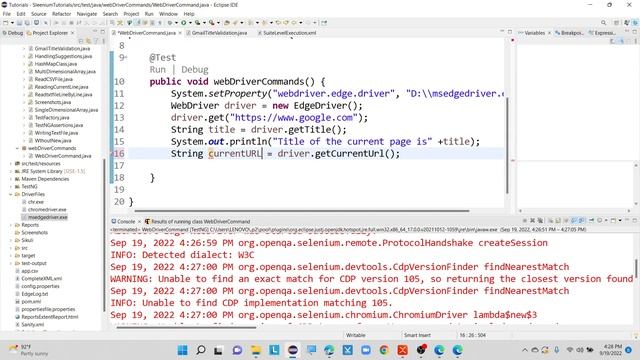Close the WebDriverCommand.java editor tab
Image resolution: width=640 pixels, height=360 pixels.
point(180,33)
